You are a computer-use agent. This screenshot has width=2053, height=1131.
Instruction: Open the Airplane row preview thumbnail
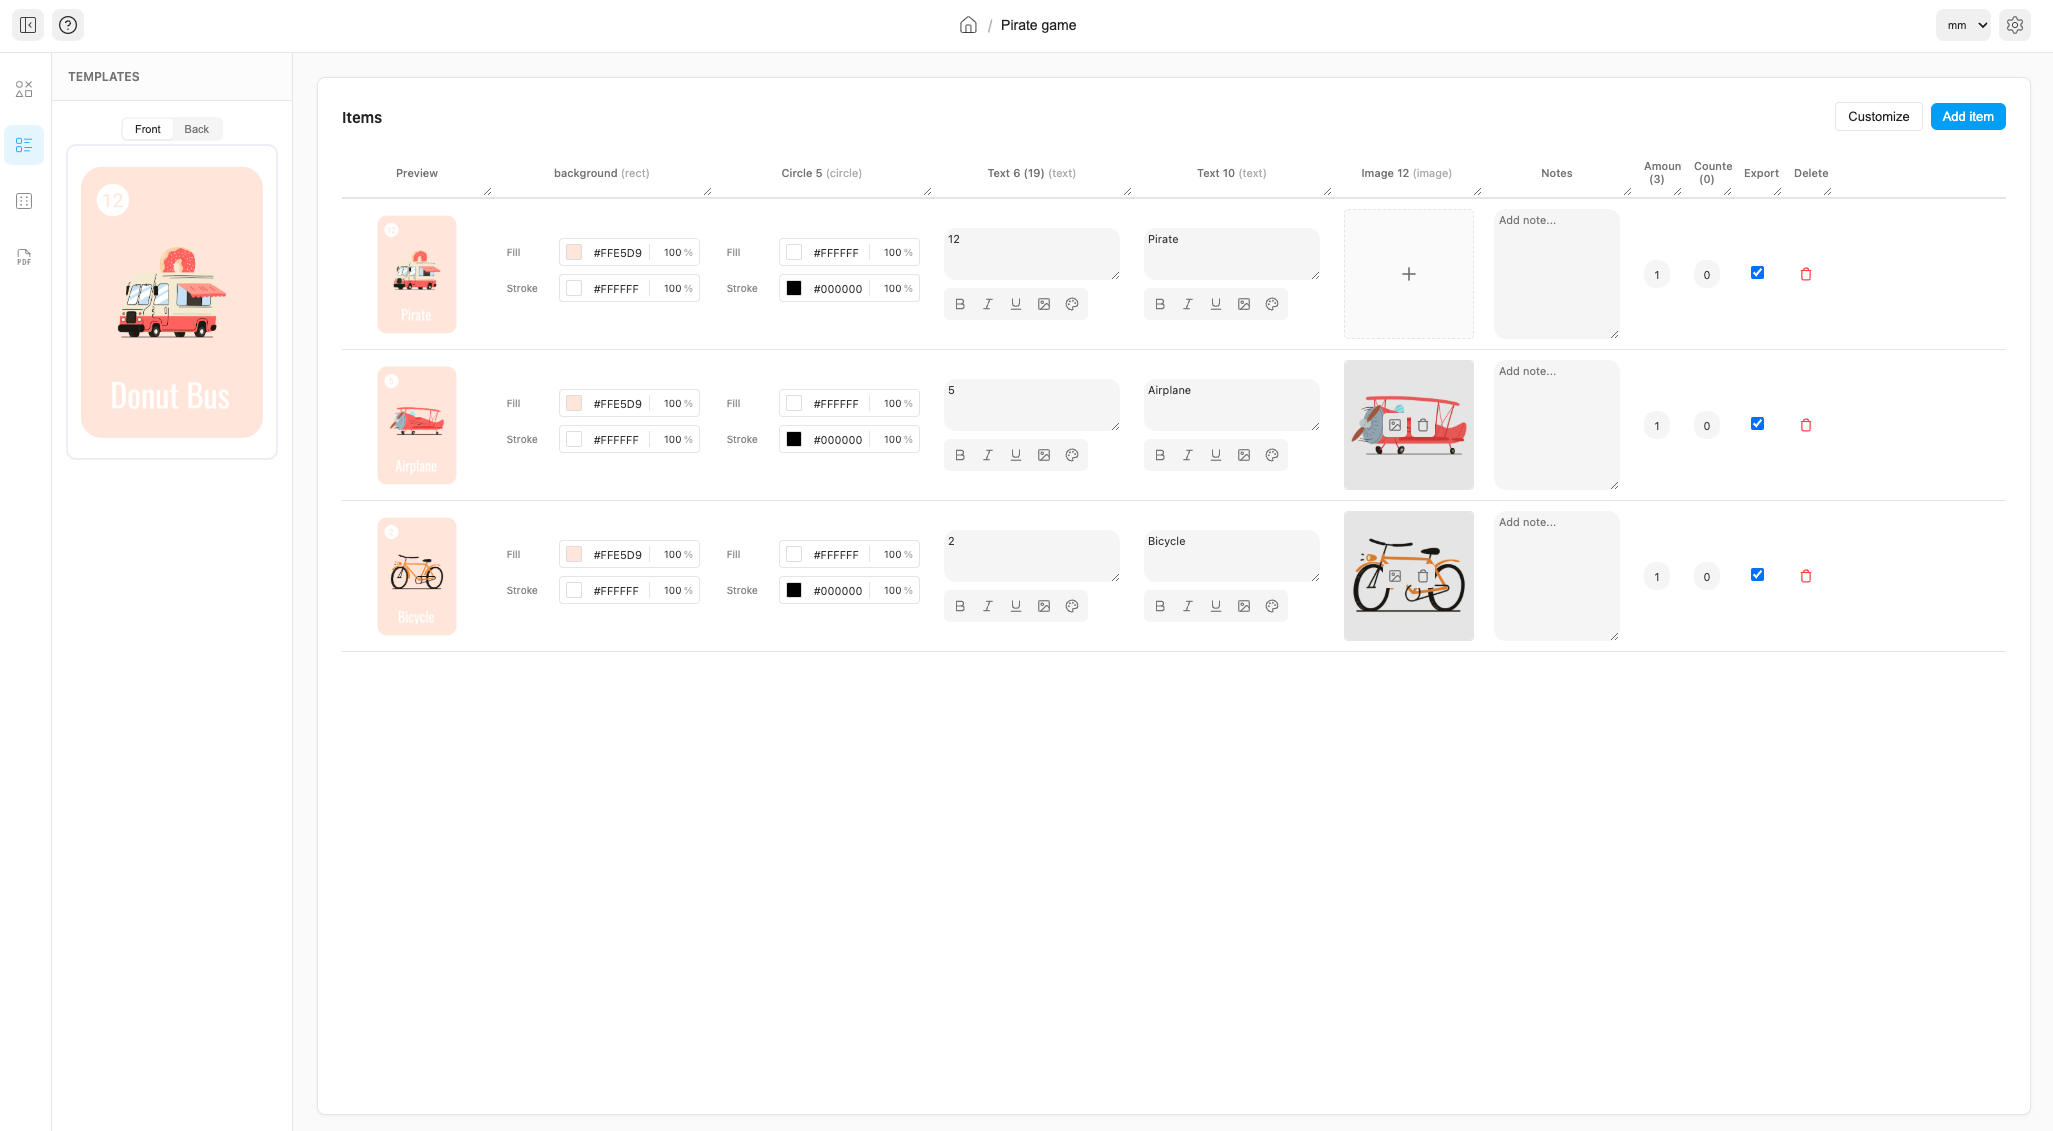417,425
